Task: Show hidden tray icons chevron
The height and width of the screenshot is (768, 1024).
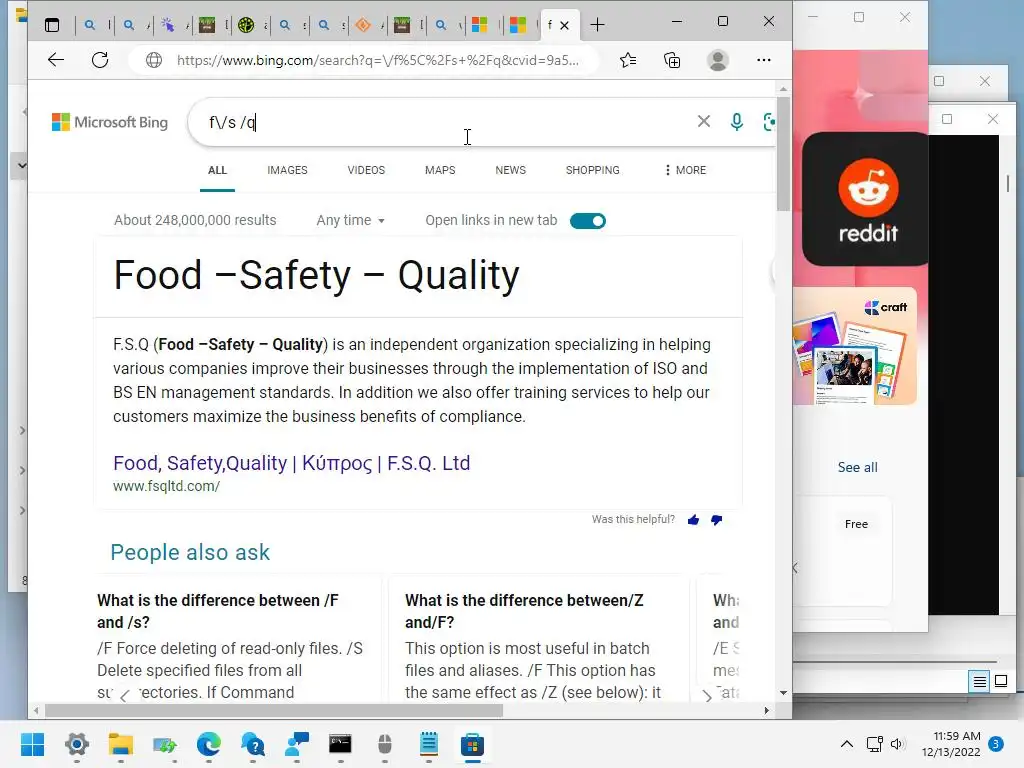Action: click(846, 744)
